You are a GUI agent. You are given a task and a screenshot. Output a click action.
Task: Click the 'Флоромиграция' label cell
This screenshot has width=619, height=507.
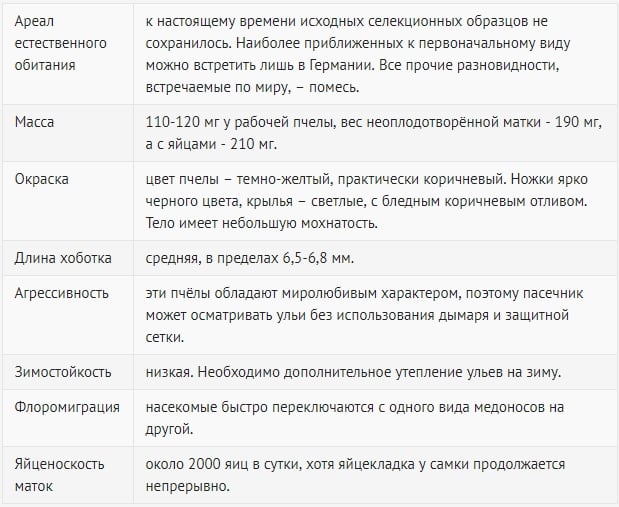point(67,407)
